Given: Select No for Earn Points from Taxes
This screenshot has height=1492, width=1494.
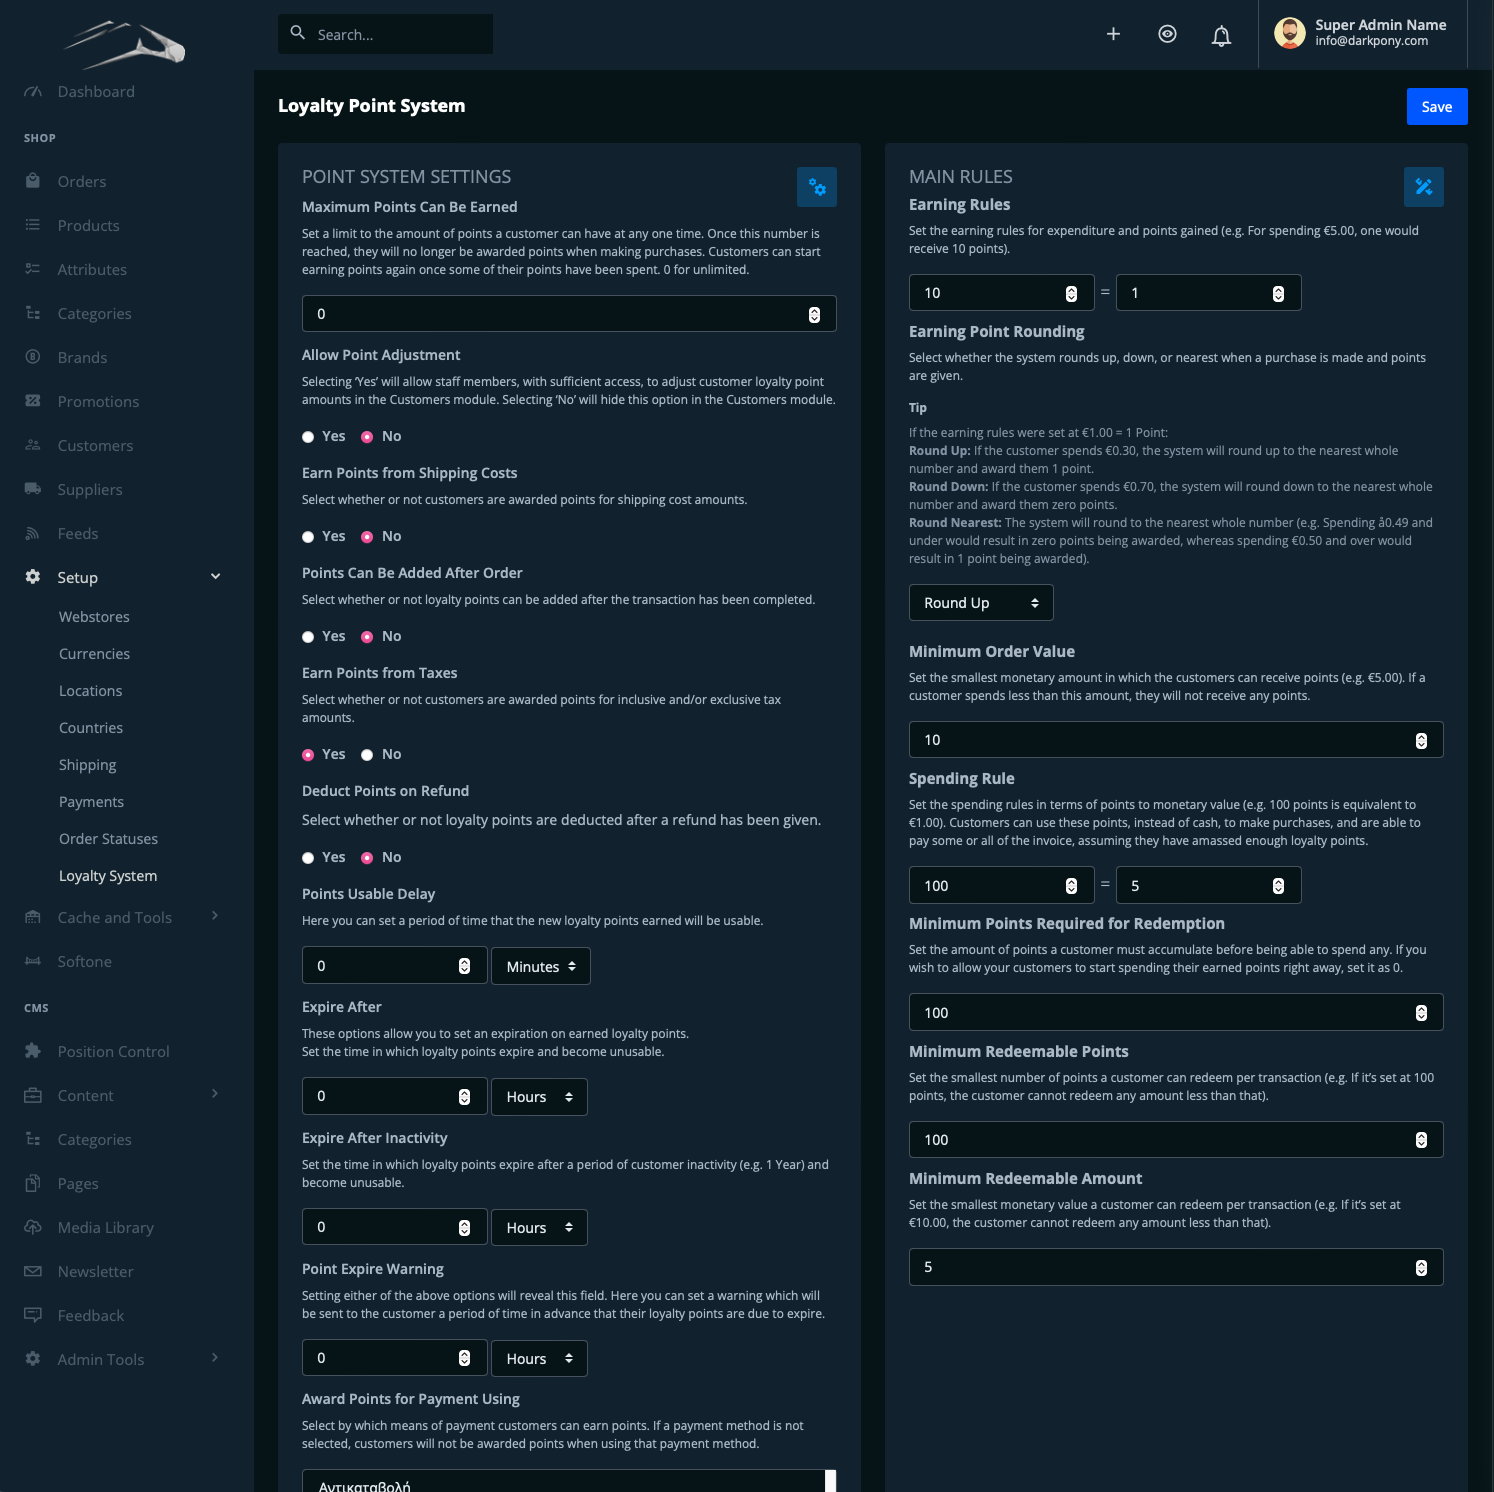Looking at the screenshot, I should (x=367, y=755).
